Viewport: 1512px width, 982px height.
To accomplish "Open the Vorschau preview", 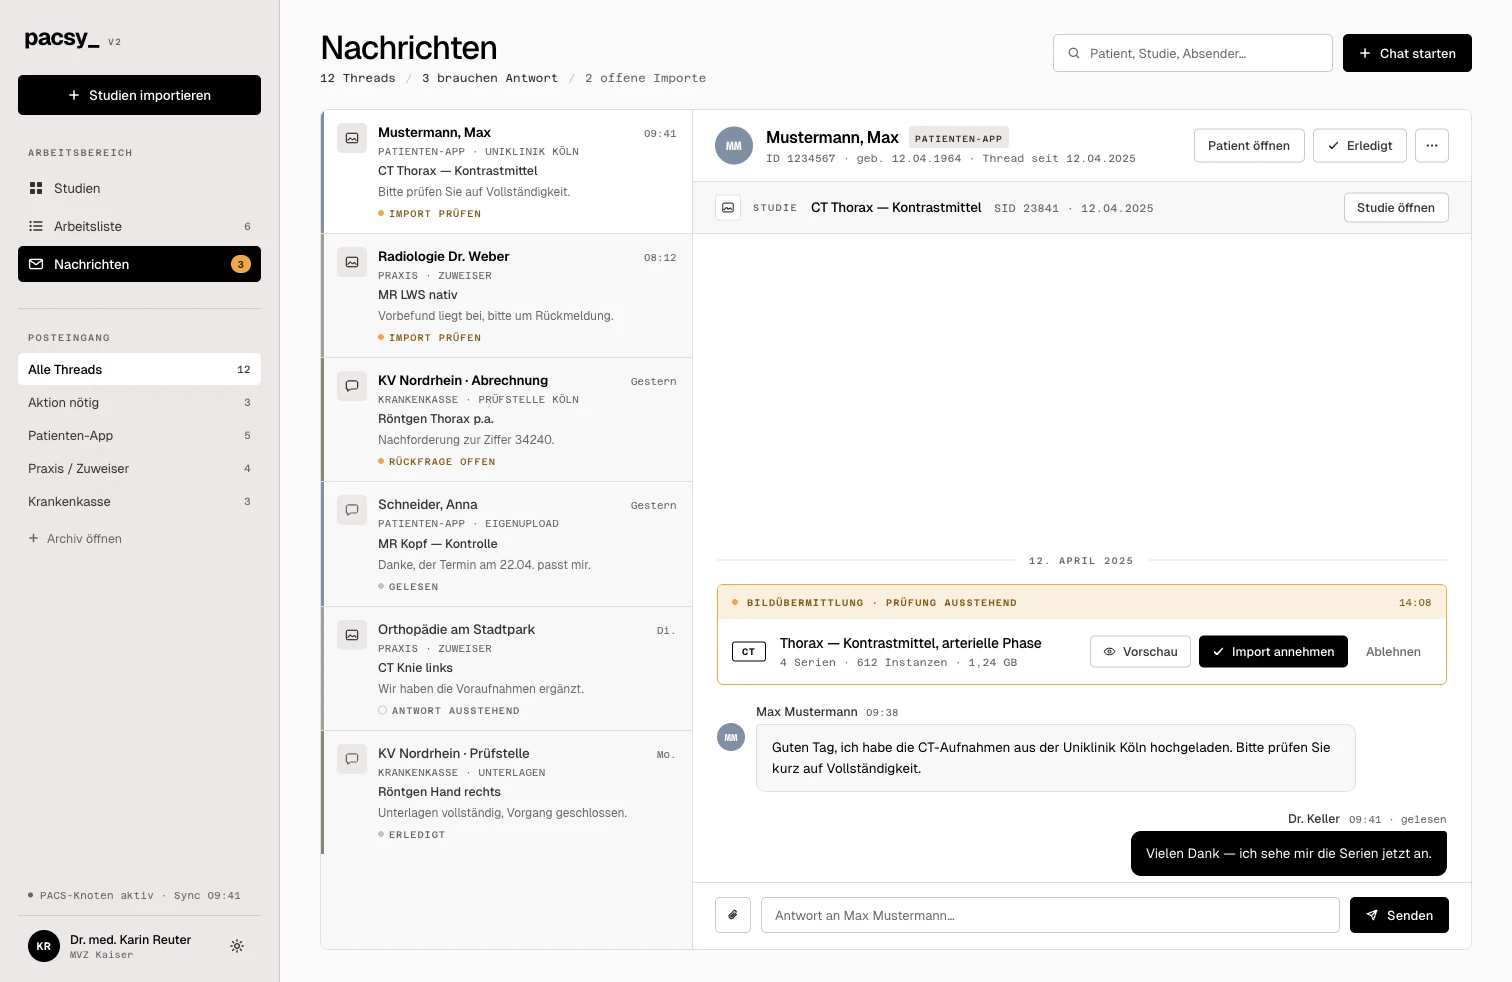I will 1141,652.
